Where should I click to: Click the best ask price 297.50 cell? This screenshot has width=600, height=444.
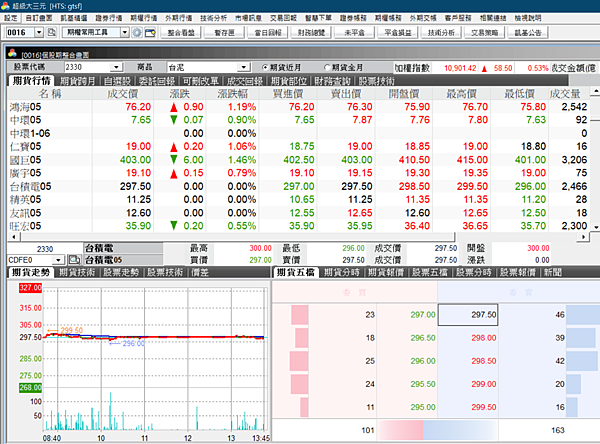pos(468,315)
